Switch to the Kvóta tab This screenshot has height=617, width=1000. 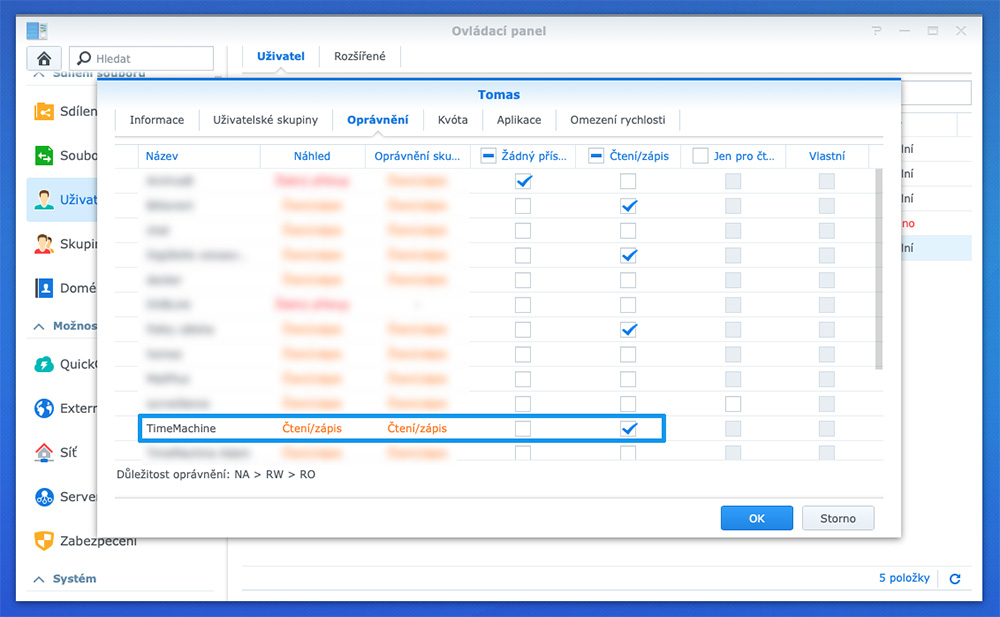(453, 120)
